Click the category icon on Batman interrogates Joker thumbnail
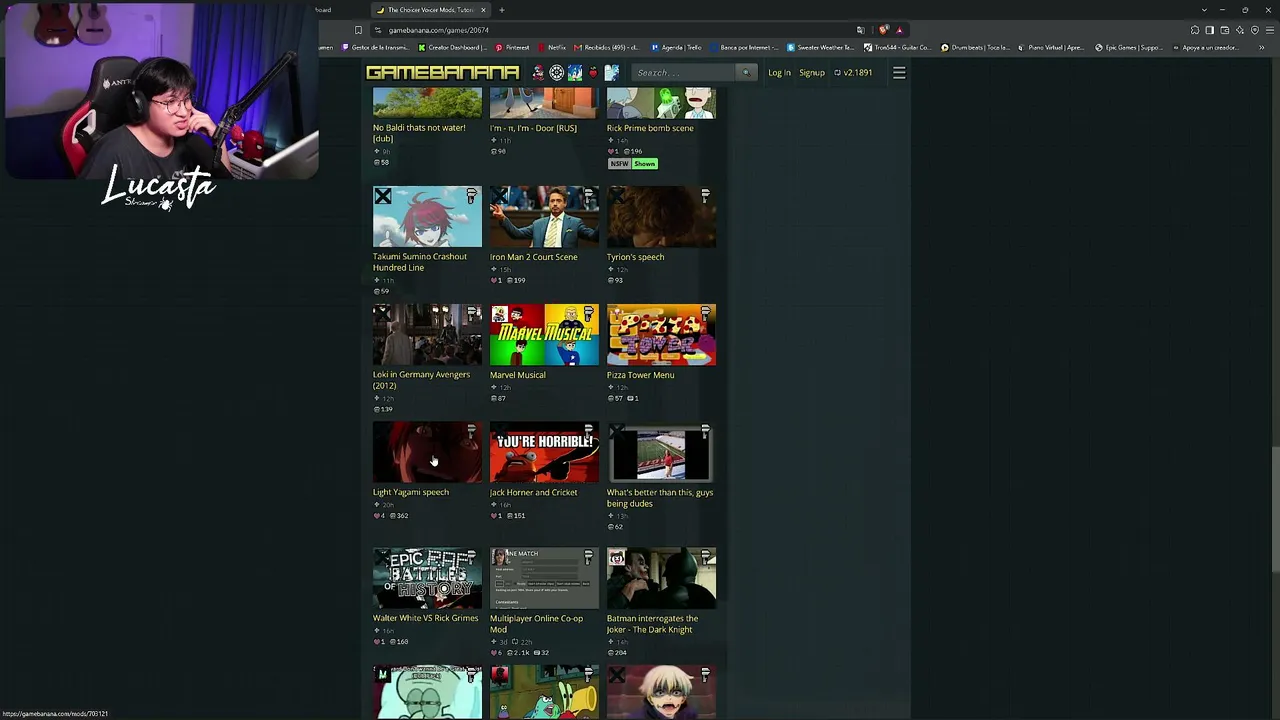1280x720 pixels. 705,558
